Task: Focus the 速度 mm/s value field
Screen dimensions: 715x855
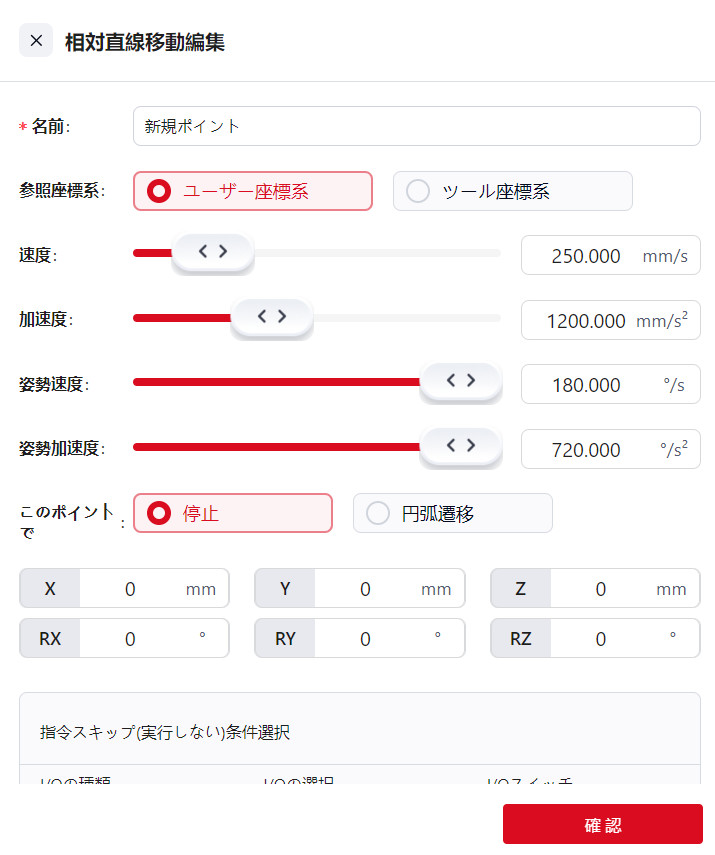Action: pos(586,255)
